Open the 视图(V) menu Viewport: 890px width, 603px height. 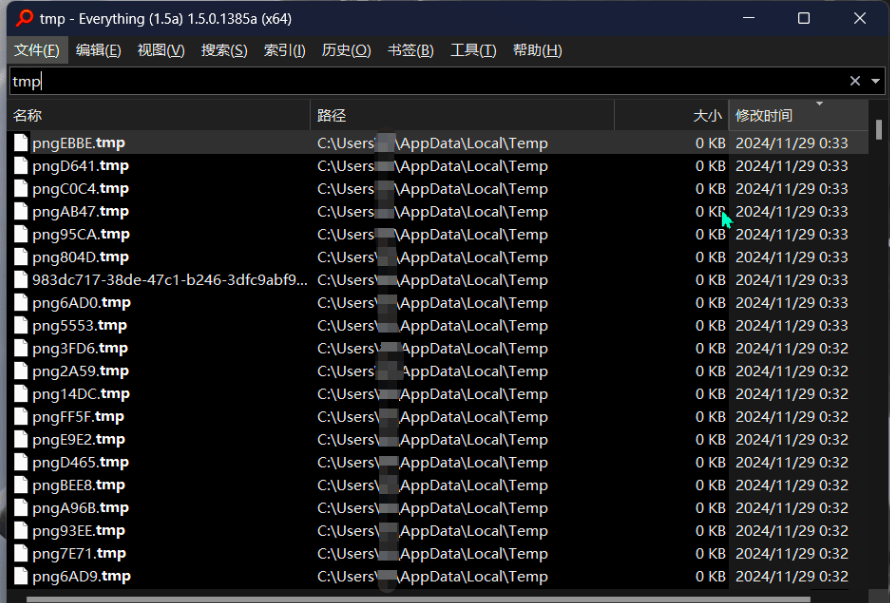161,51
